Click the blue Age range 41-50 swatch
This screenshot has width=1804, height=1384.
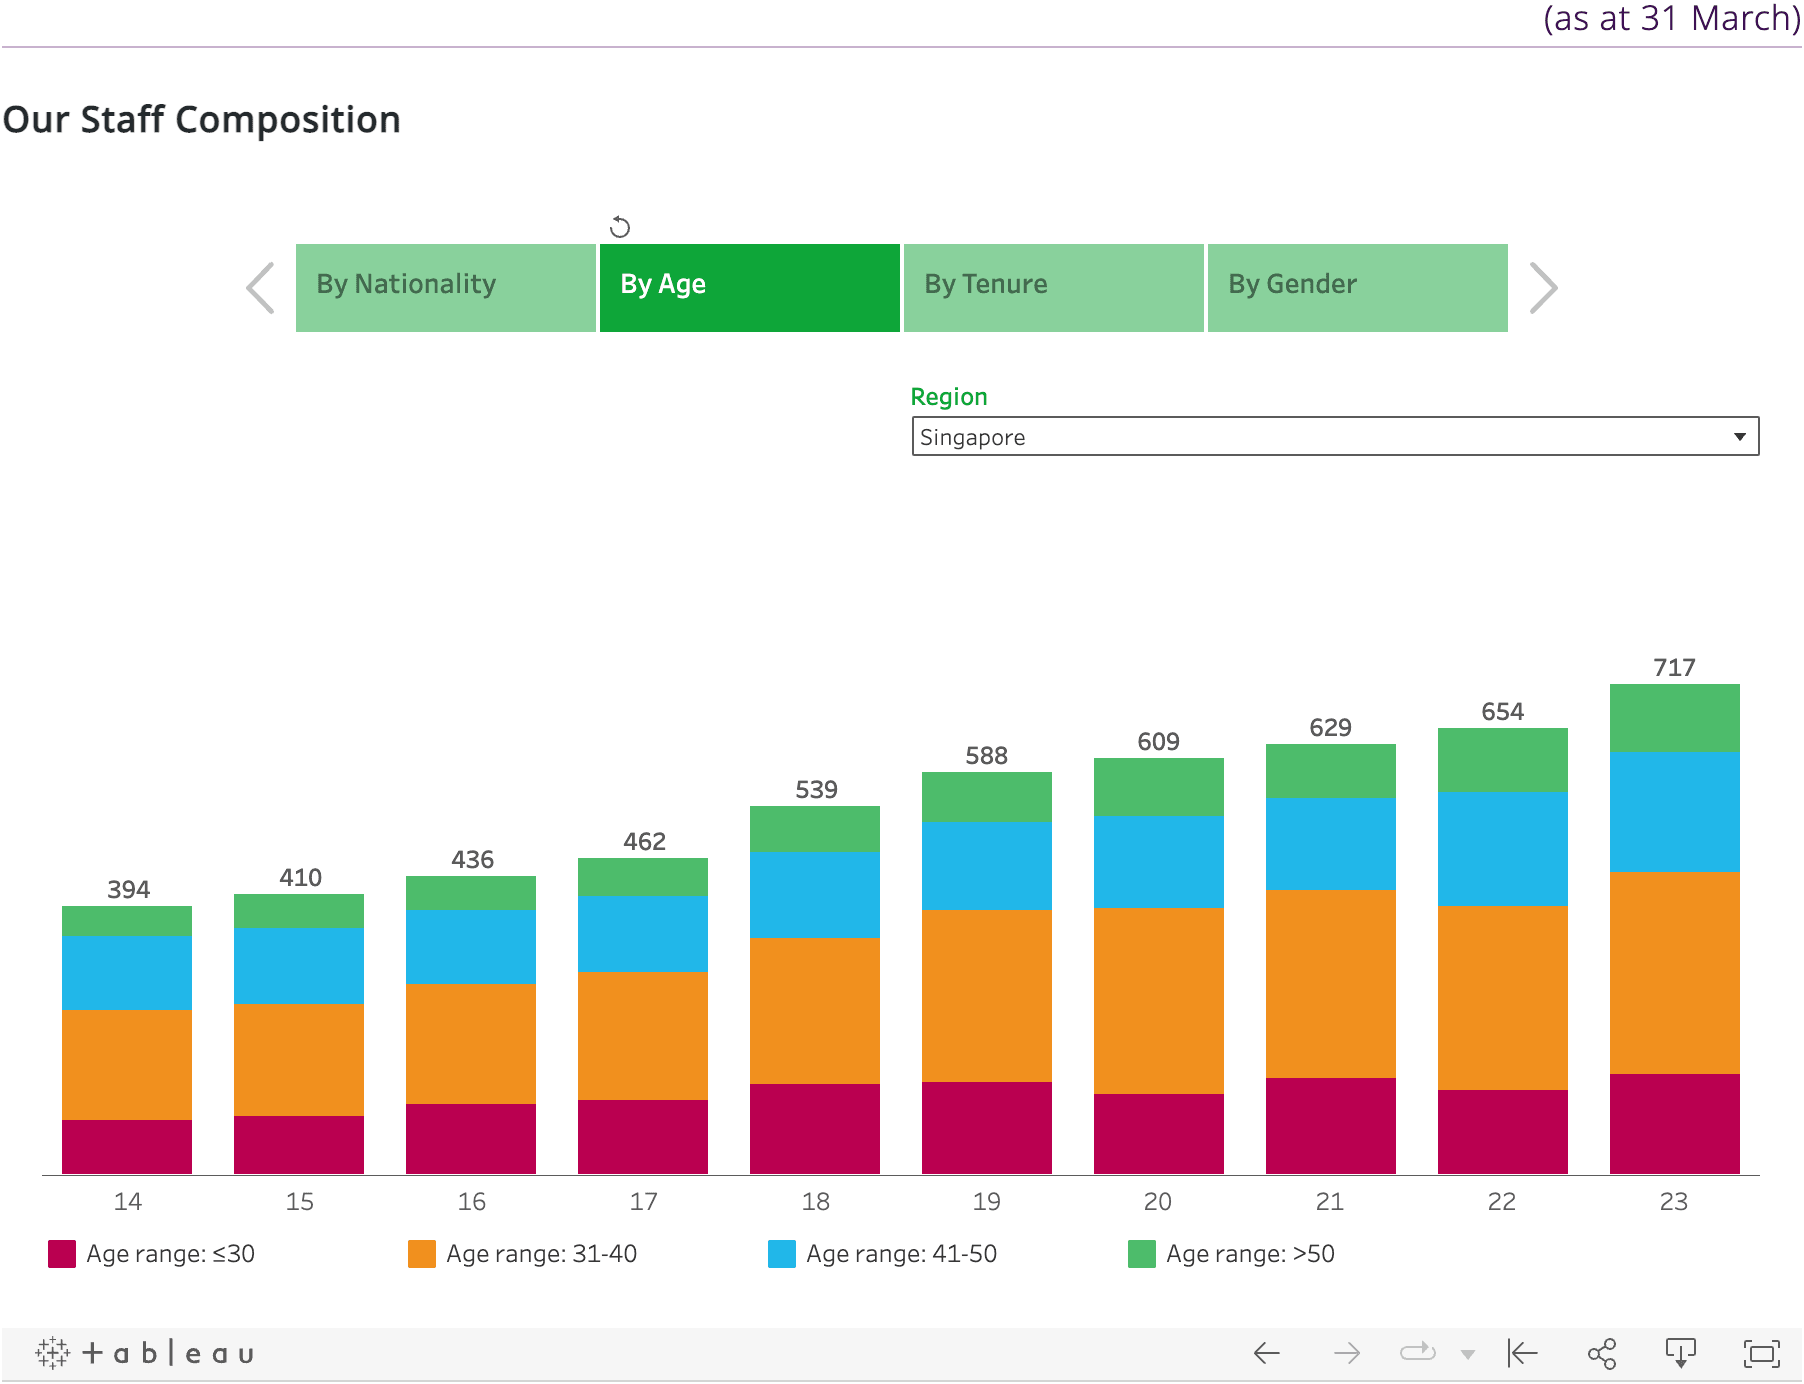[782, 1254]
